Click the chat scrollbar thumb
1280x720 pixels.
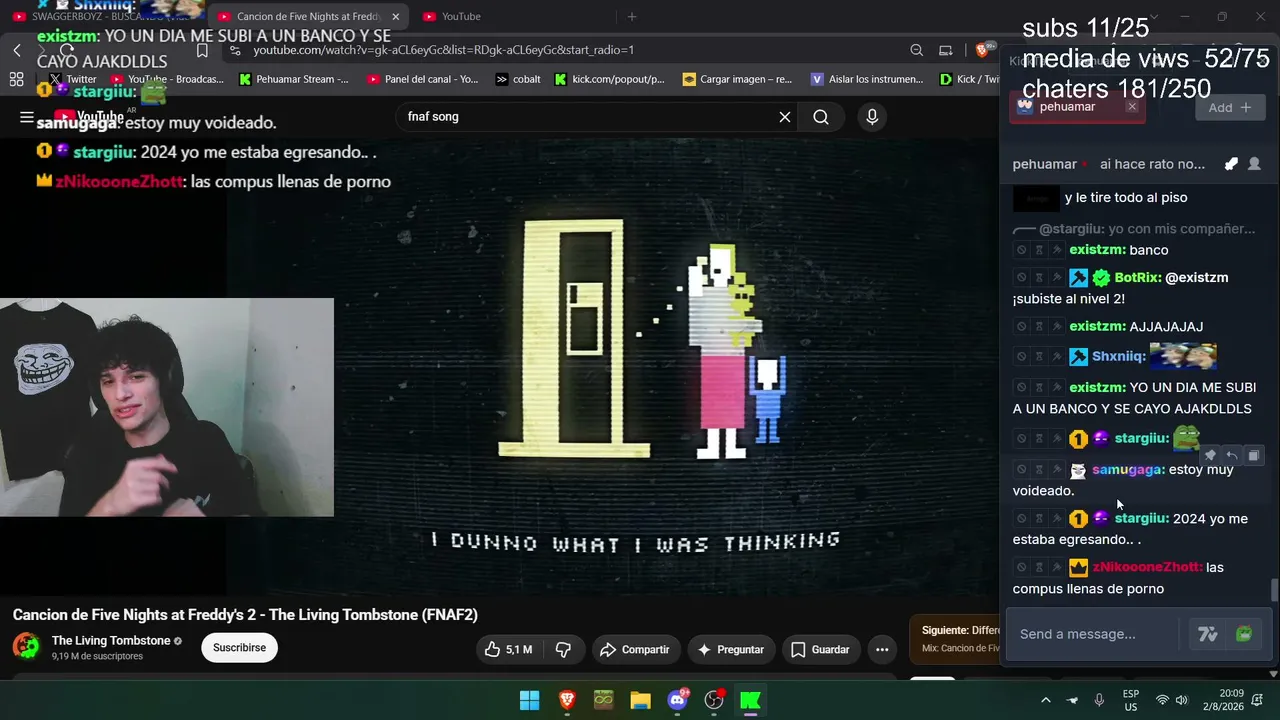1273,590
